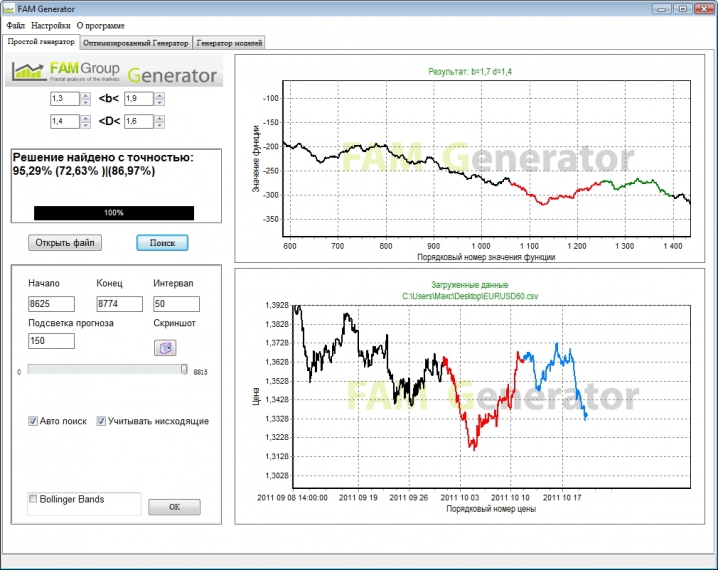Decrease the upper b bound 1,9
This screenshot has width=718, height=570.
coord(159,102)
